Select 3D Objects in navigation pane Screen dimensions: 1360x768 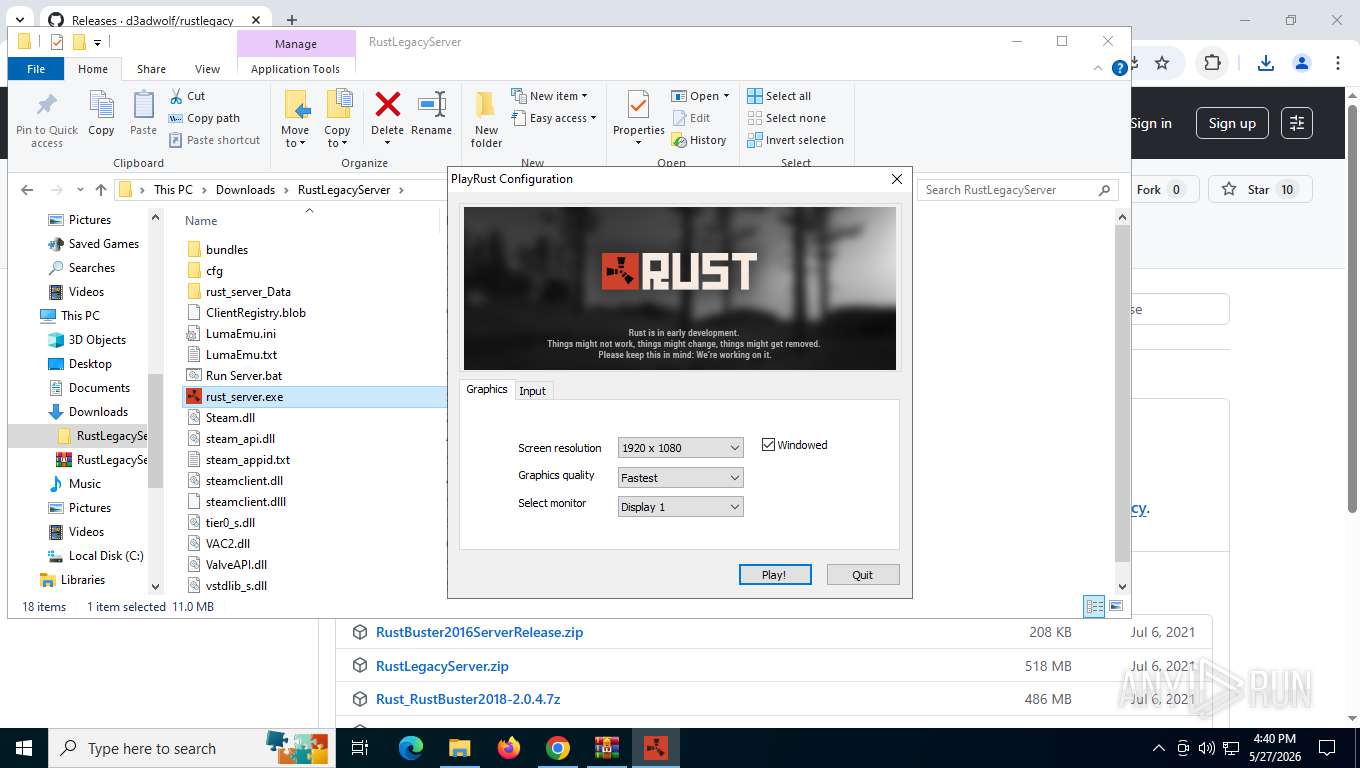pyautogui.click(x=97, y=340)
